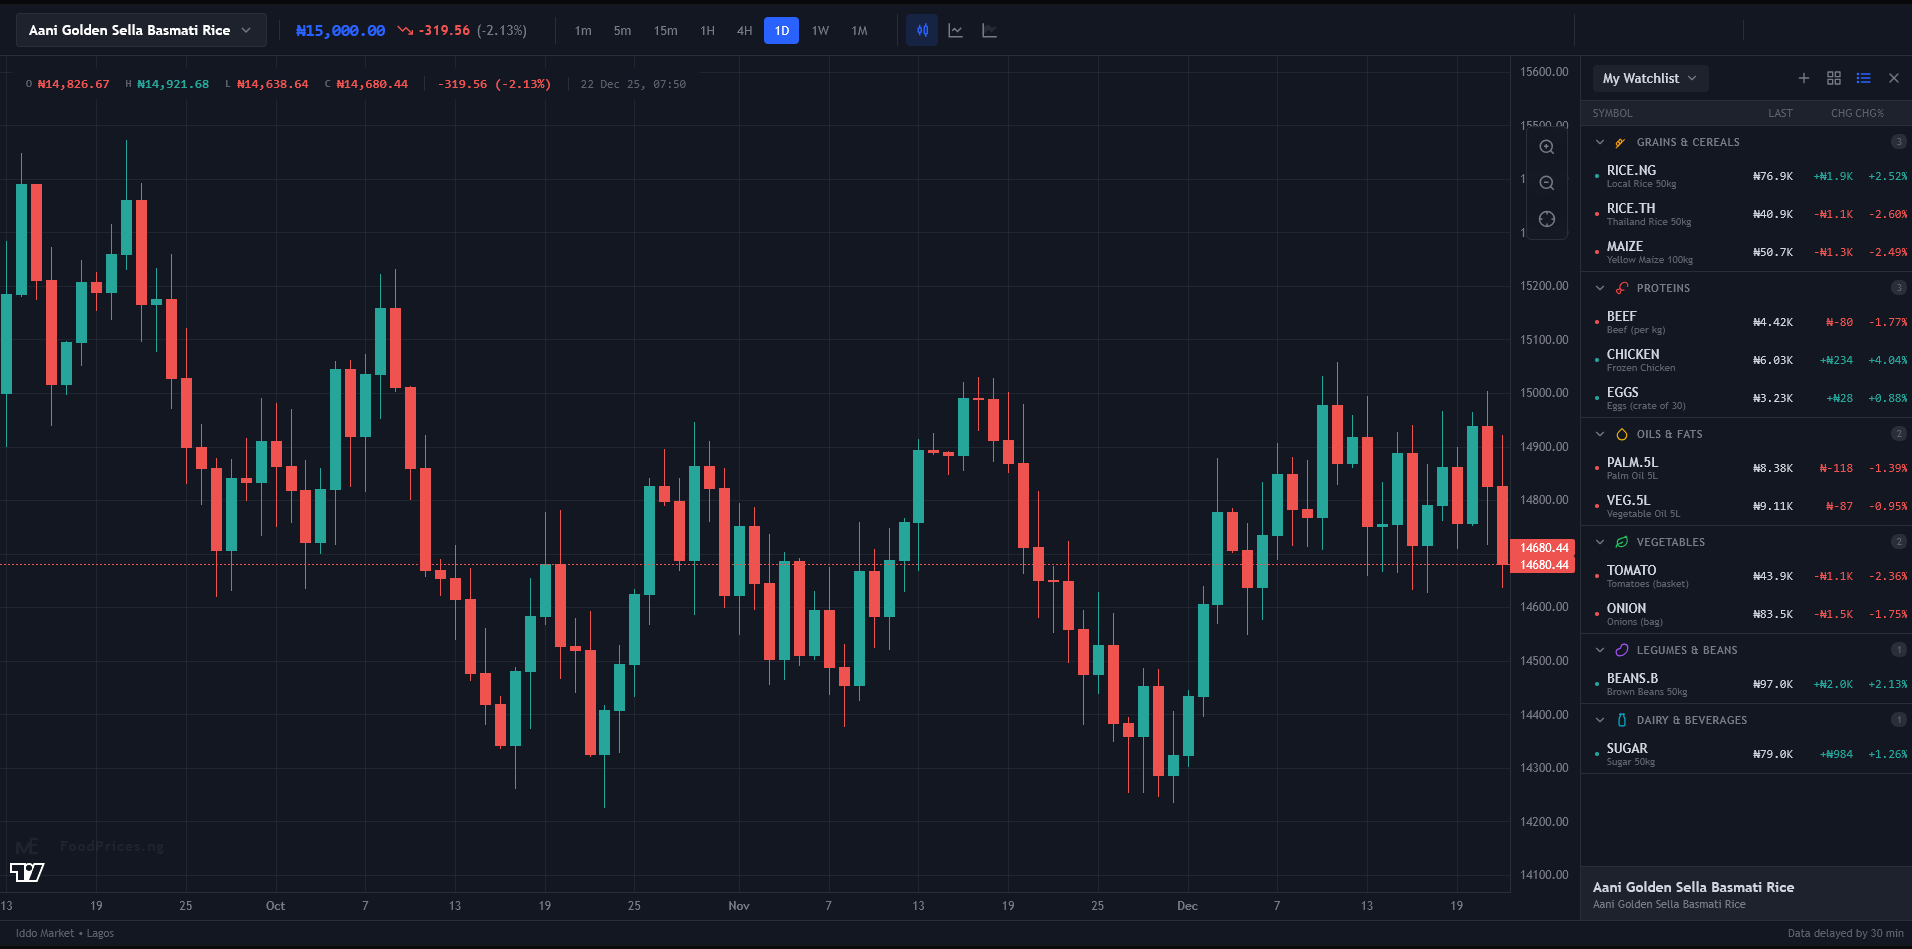Viewport: 1912px width, 949px height.
Task: Collapse the Proteins watchlist group
Action: coord(1600,288)
